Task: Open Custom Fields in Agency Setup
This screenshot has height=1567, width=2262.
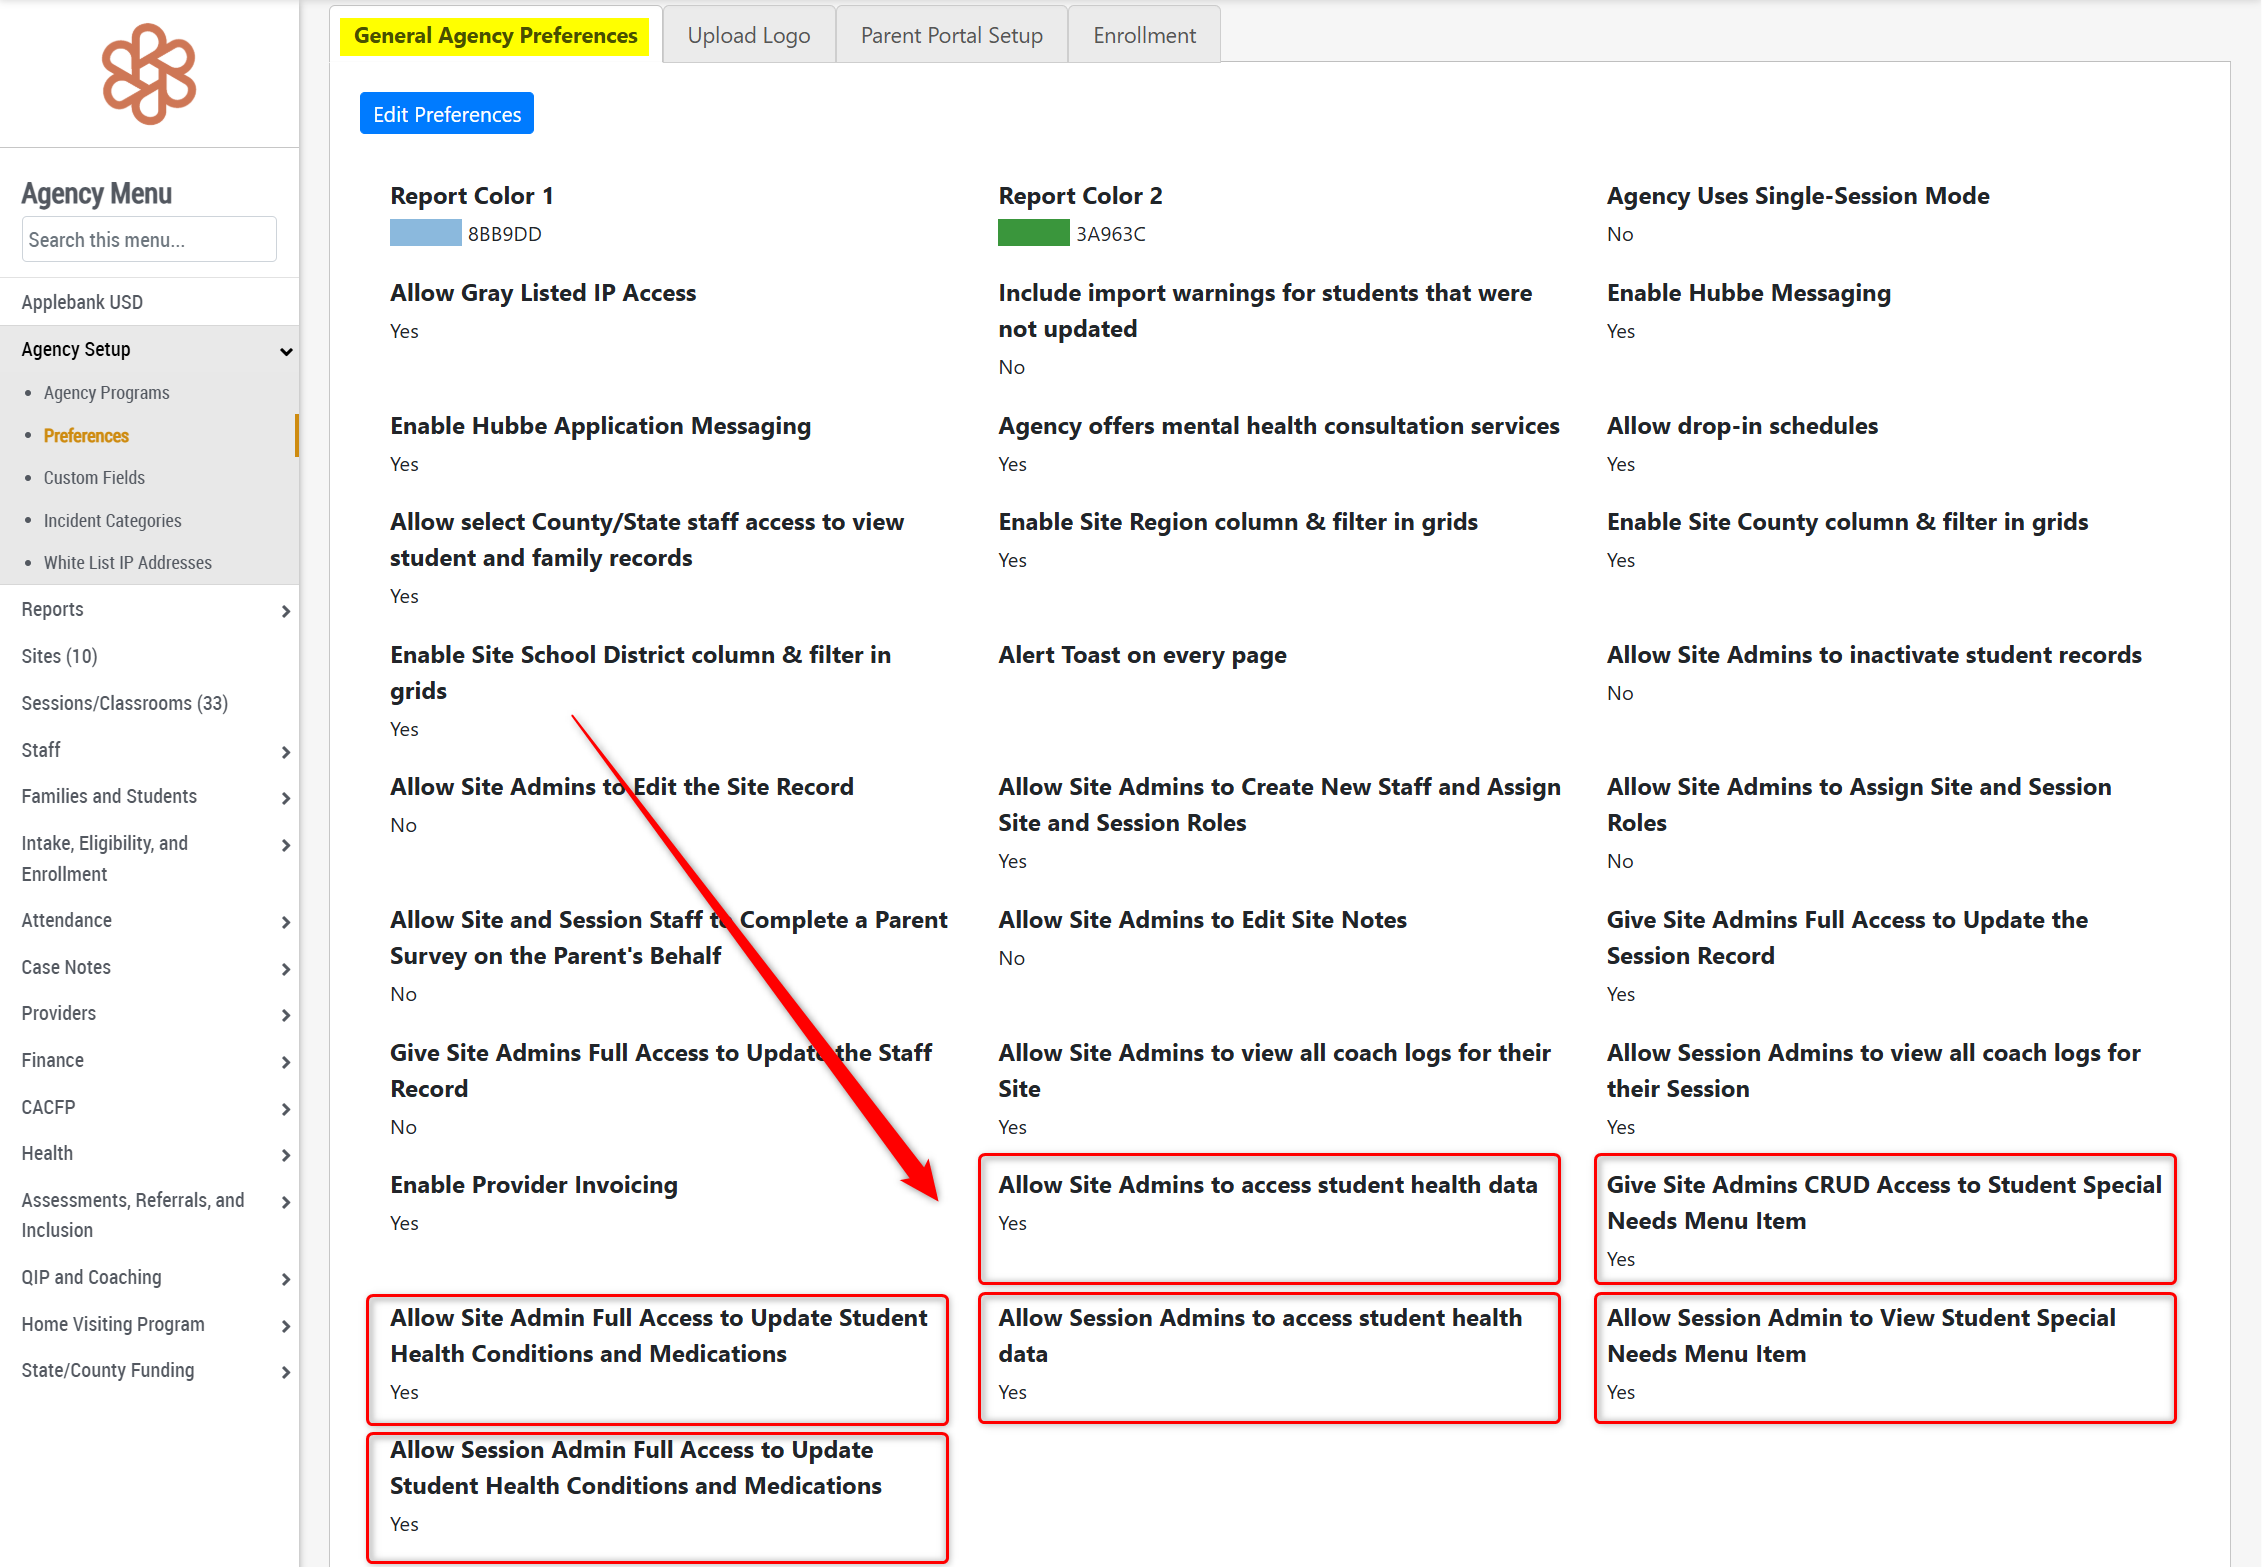Action: pyautogui.click(x=94, y=478)
